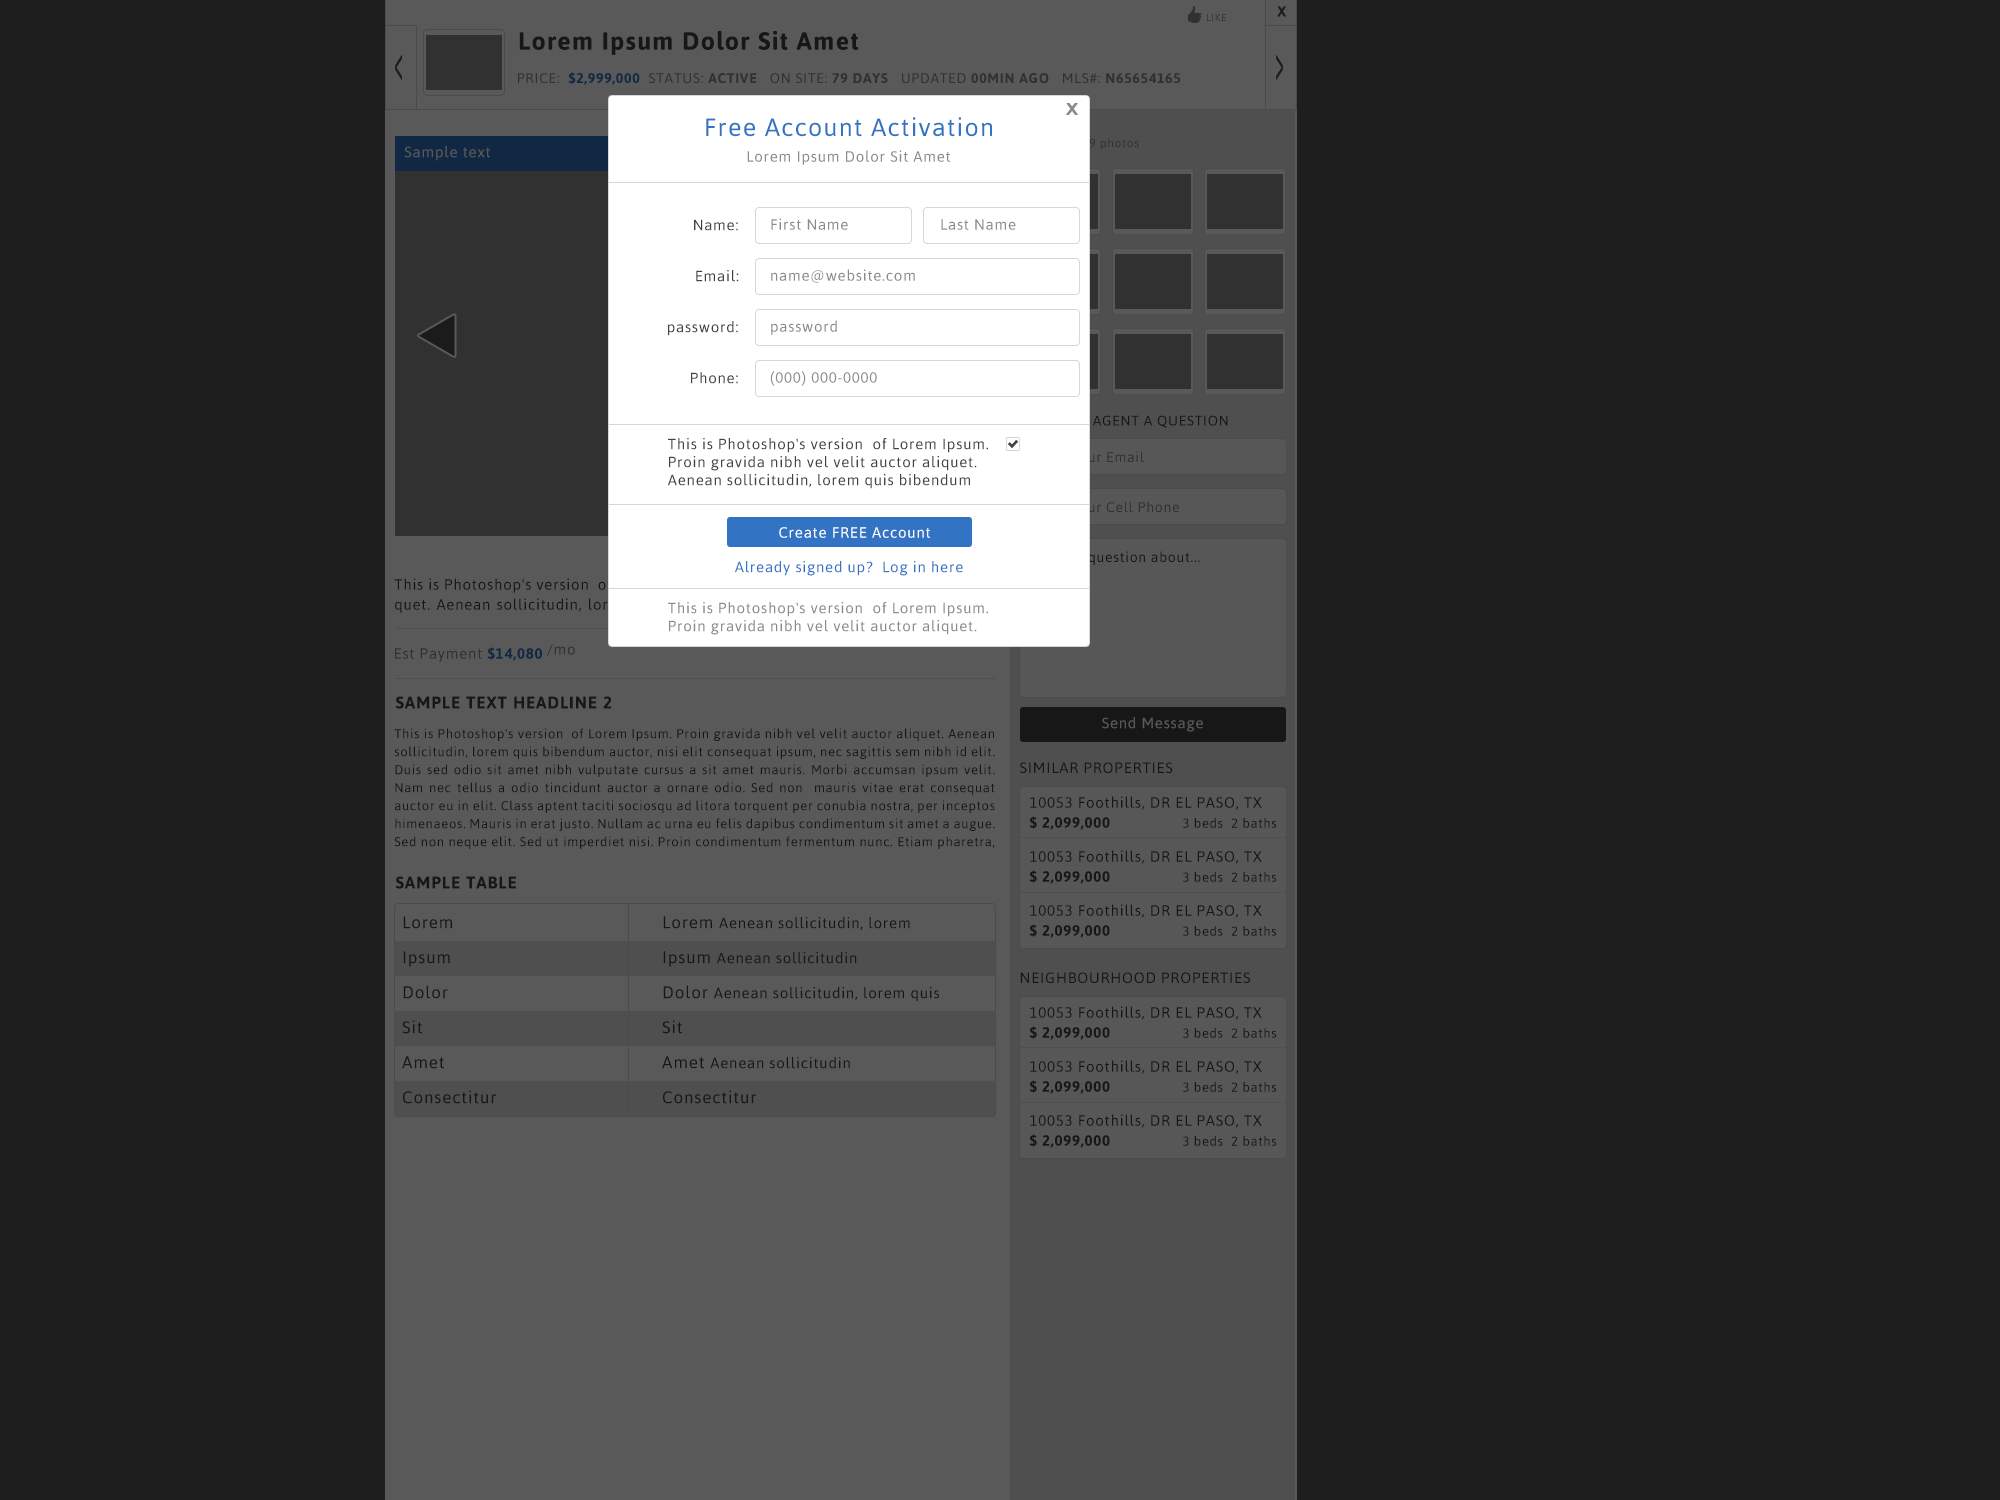Open the second Neighbourhood Properties listing
The image size is (2000, 1500).
pos(1152,1077)
